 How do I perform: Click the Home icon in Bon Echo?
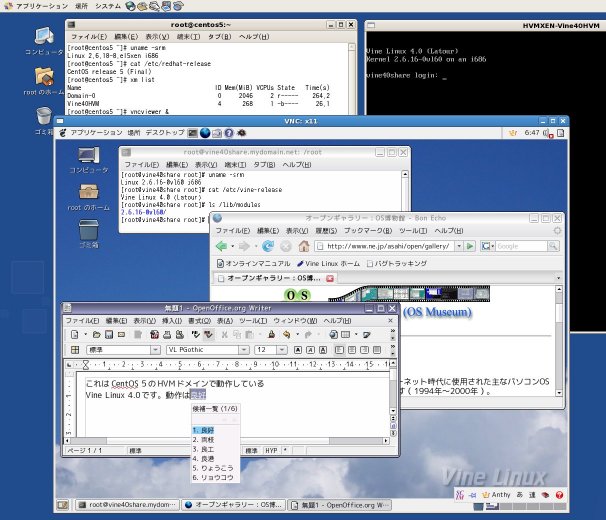pos(304,246)
